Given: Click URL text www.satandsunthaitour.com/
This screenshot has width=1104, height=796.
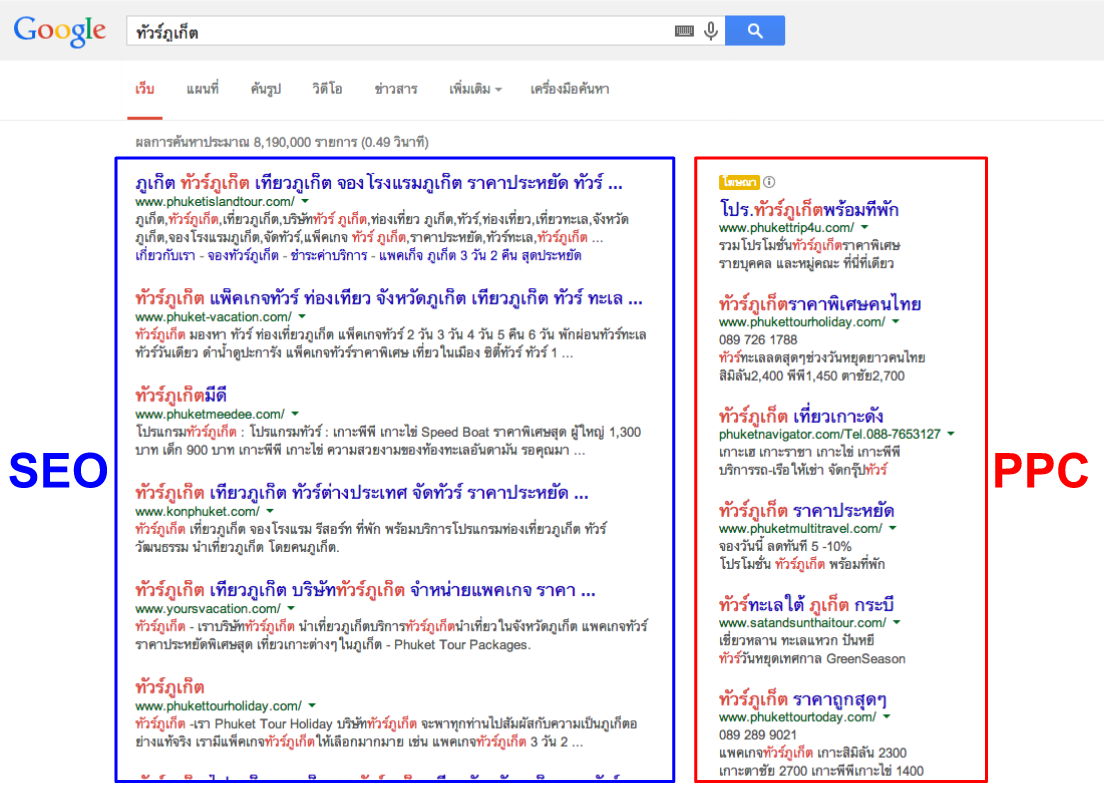Looking at the screenshot, I should point(803,622).
